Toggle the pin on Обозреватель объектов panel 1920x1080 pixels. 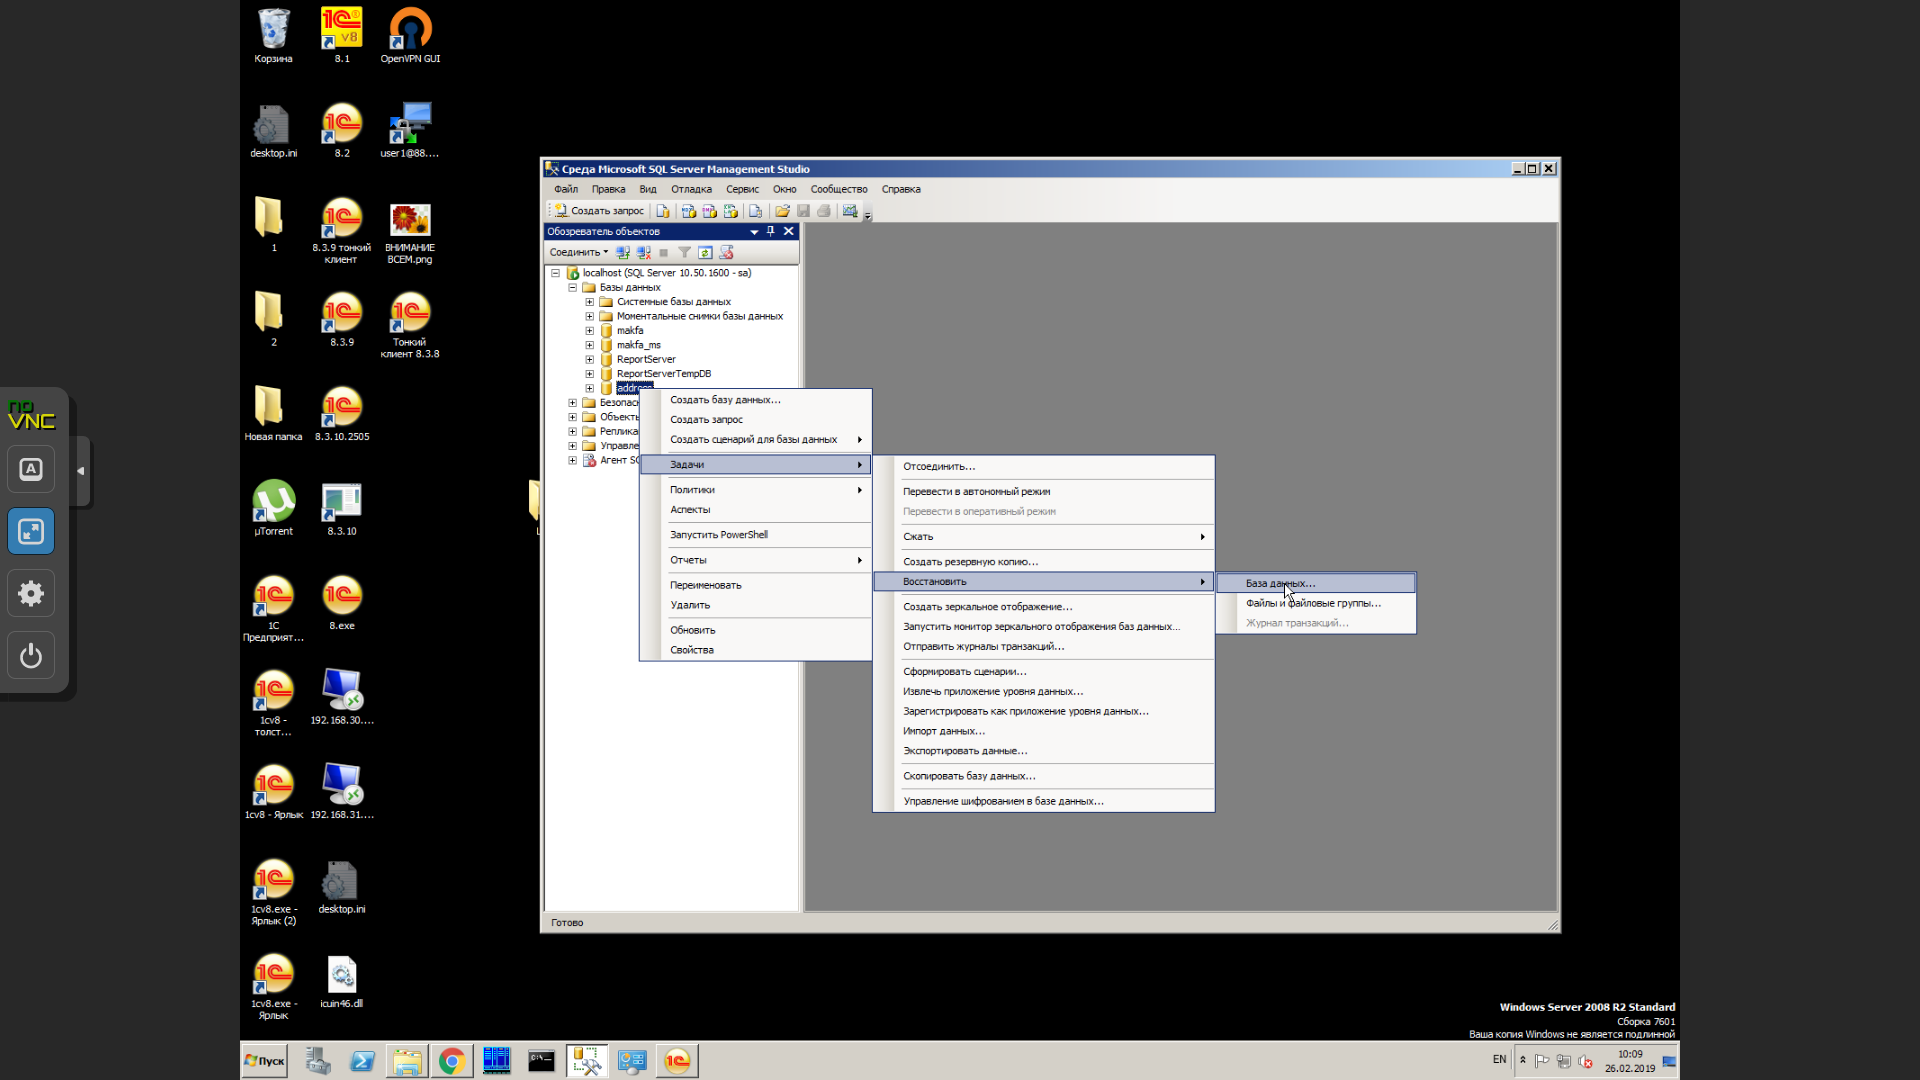770,231
